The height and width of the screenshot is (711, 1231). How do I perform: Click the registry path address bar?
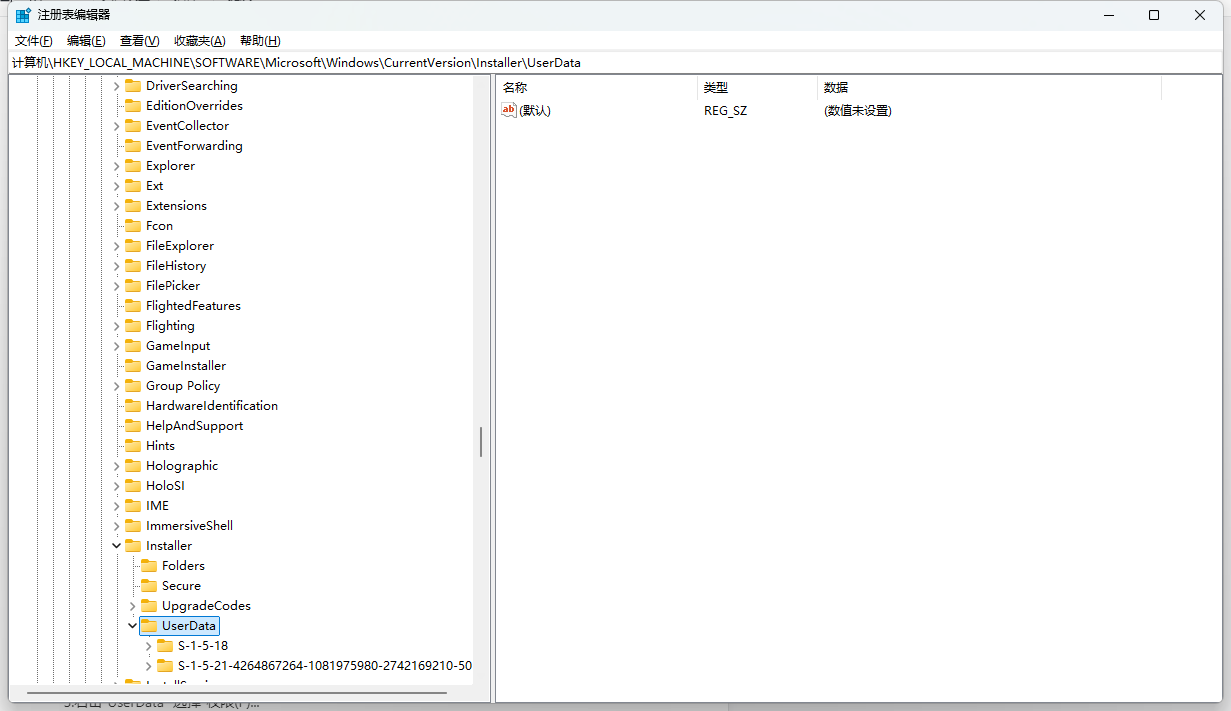(x=400, y=62)
